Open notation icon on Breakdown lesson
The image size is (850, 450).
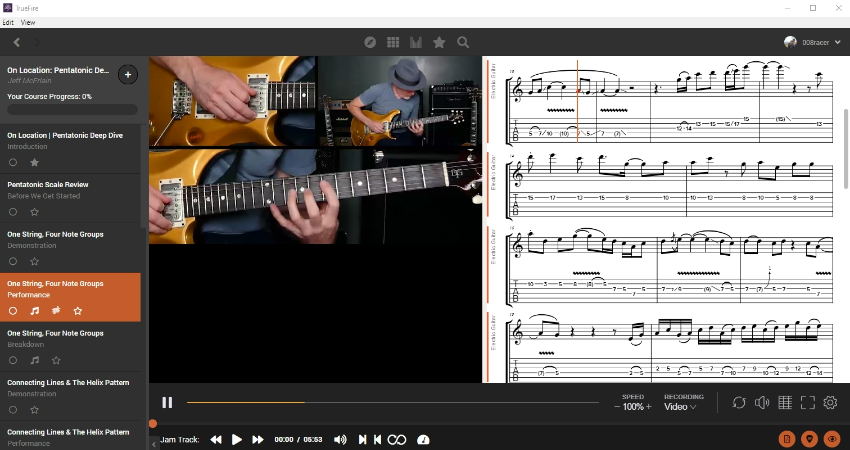[x=35, y=360]
